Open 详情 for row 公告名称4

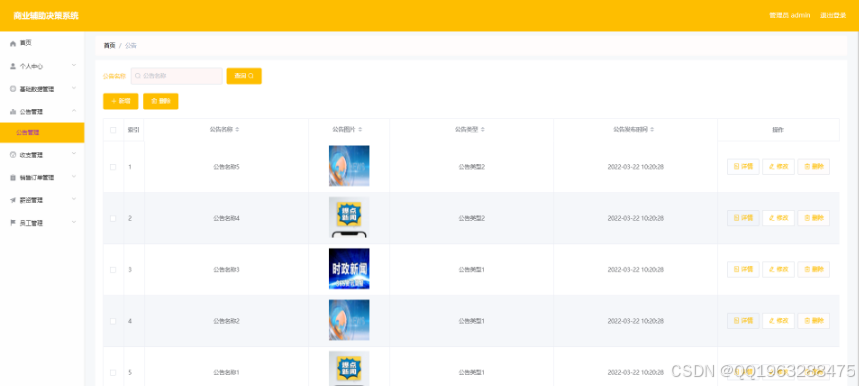(x=743, y=218)
